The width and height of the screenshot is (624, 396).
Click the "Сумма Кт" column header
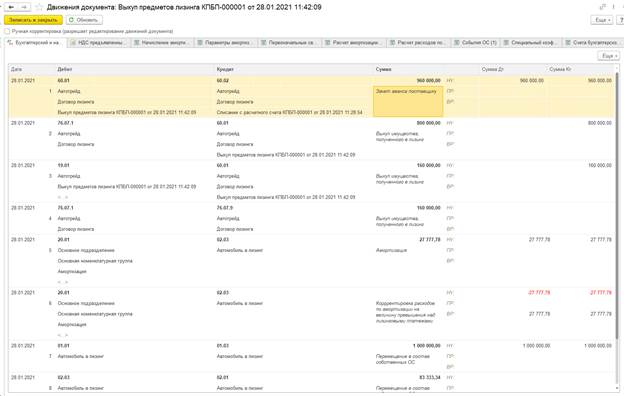(560, 69)
